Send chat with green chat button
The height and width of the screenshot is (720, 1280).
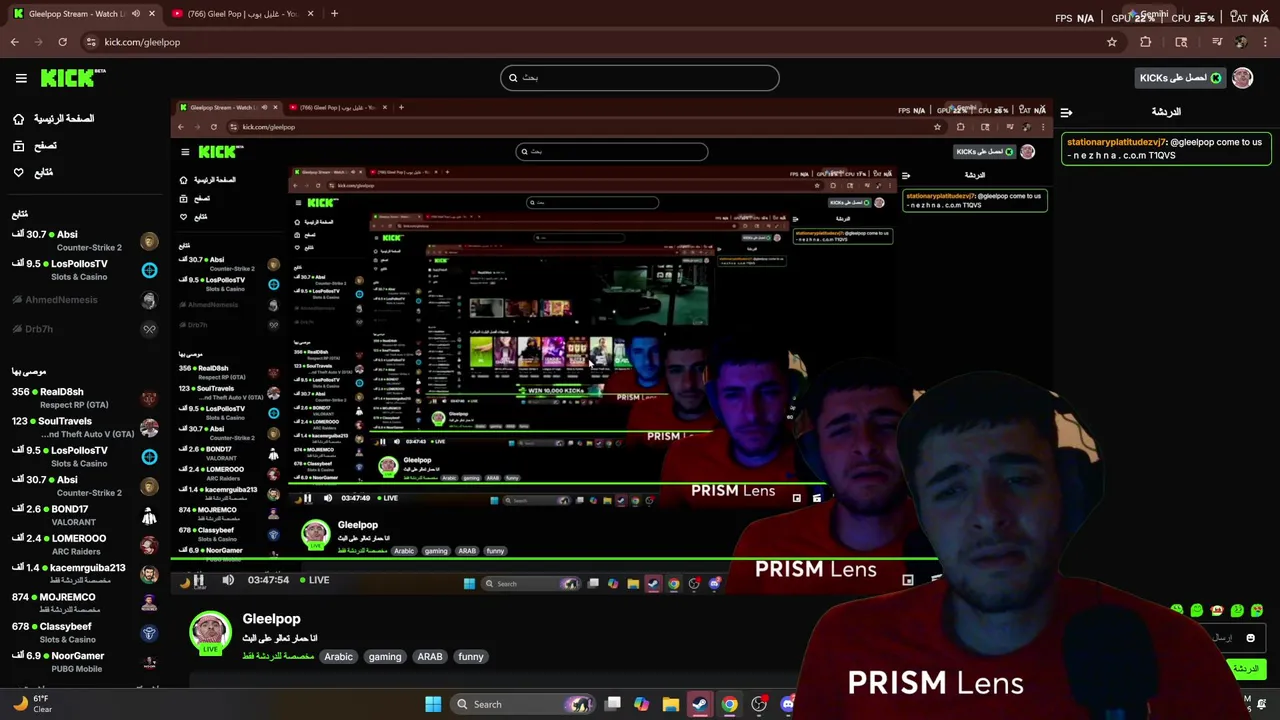pos(1246,669)
